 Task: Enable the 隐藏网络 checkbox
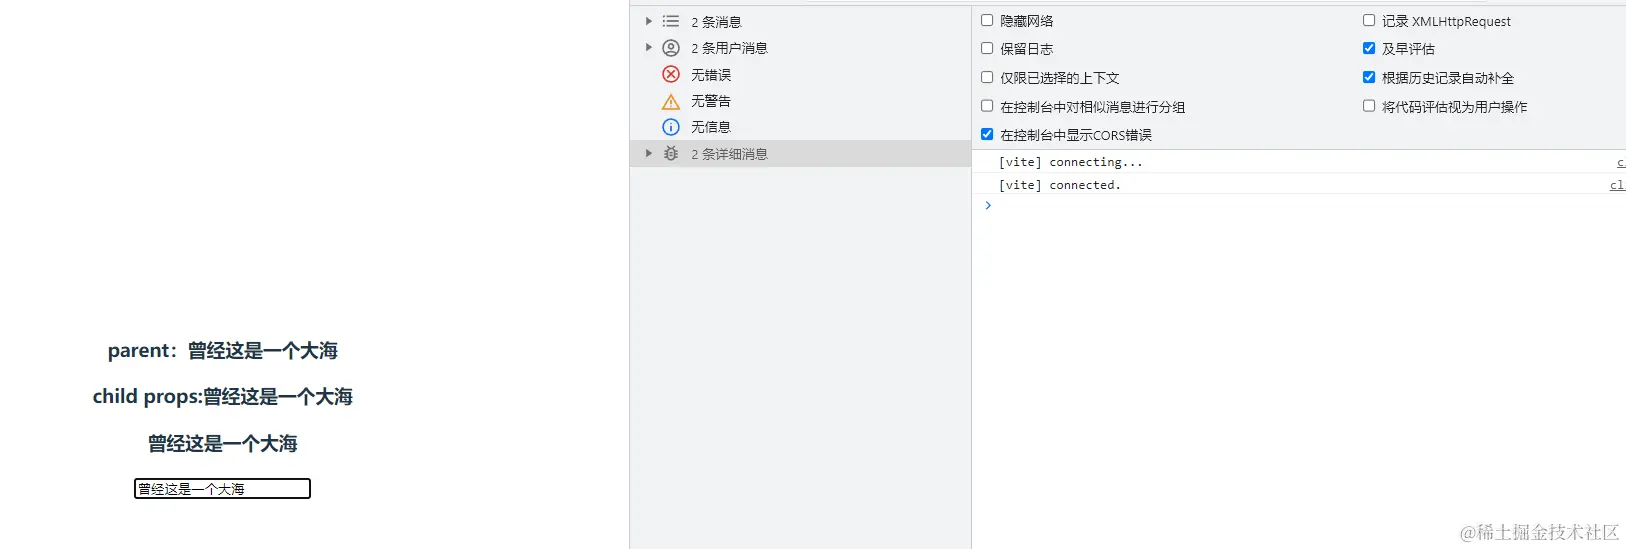click(x=987, y=20)
